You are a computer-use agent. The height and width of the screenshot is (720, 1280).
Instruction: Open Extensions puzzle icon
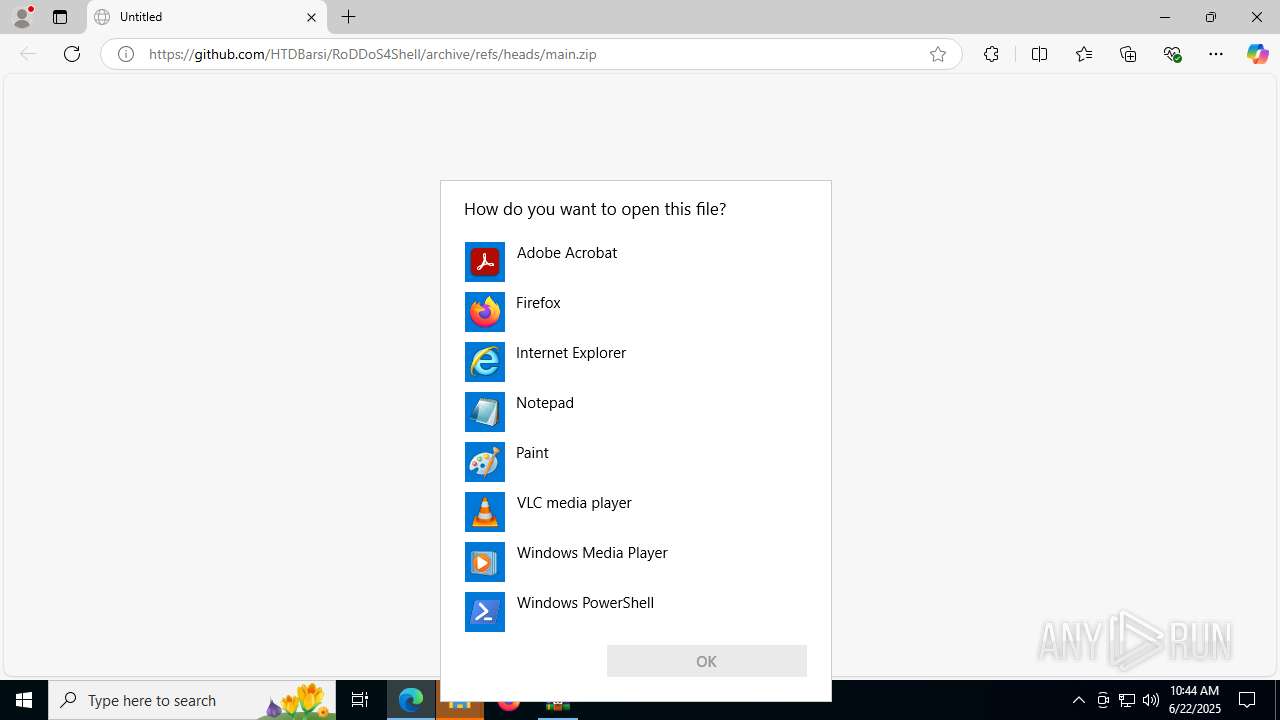click(x=991, y=54)
